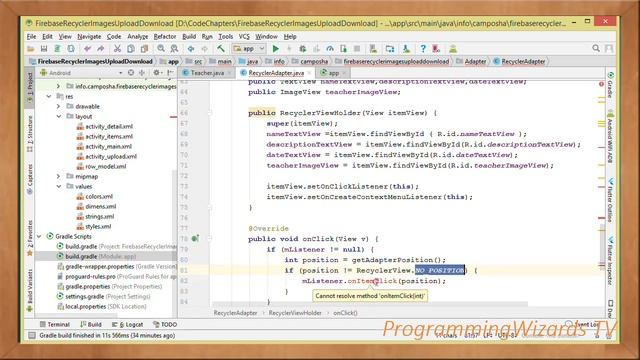This screenshot has width=640, height=360.
Task: Click Scroll from Source target icon in project panel
Action: pyautogui.click(x=131, y=73)
